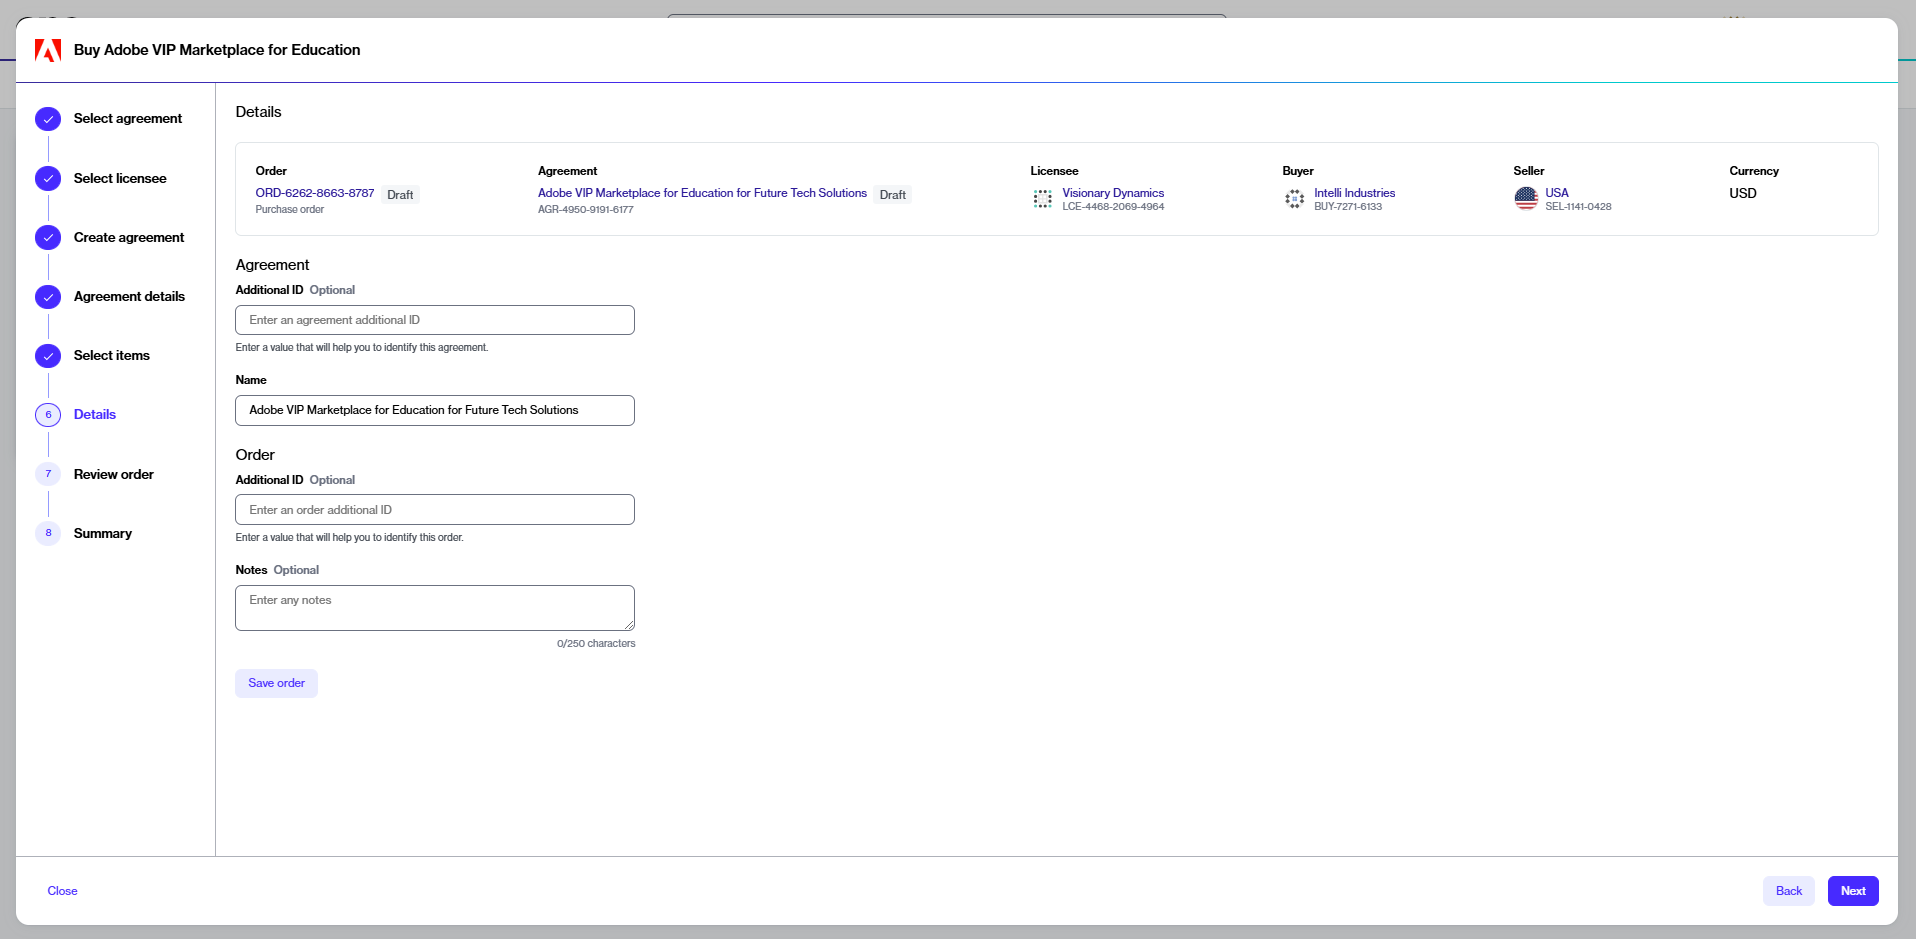
Task: Open order link ORD-6262-8663-8787
Action: point(314,193)
